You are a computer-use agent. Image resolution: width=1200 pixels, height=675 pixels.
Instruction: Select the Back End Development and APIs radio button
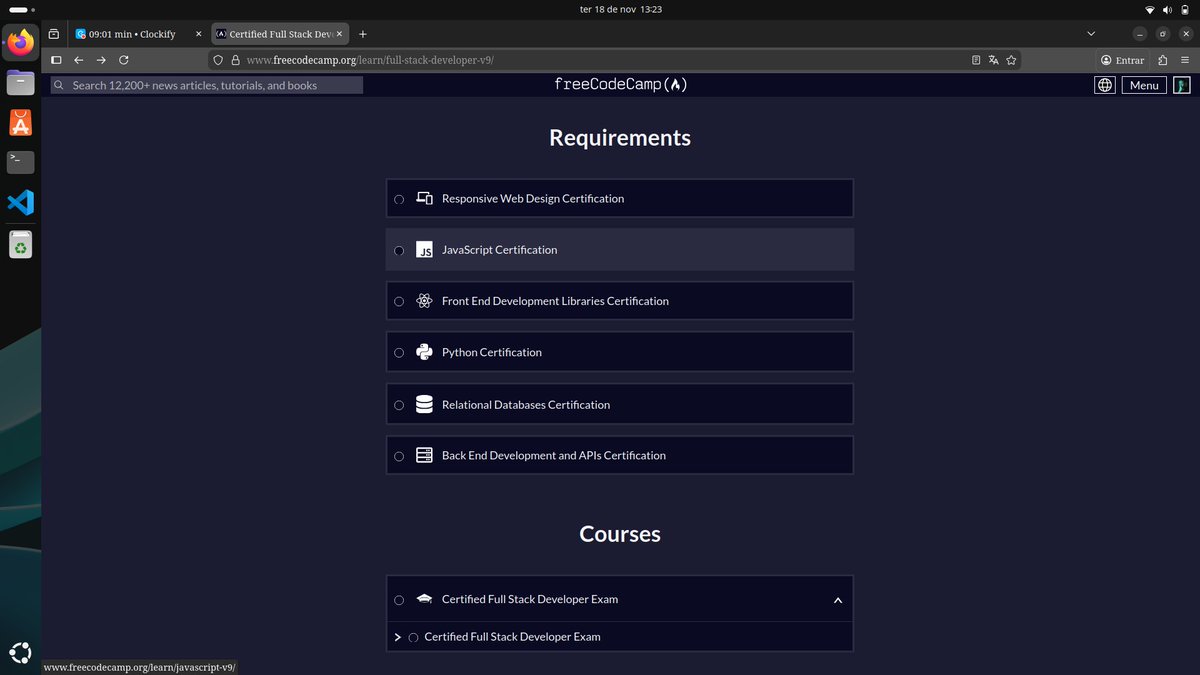point(399,456)
